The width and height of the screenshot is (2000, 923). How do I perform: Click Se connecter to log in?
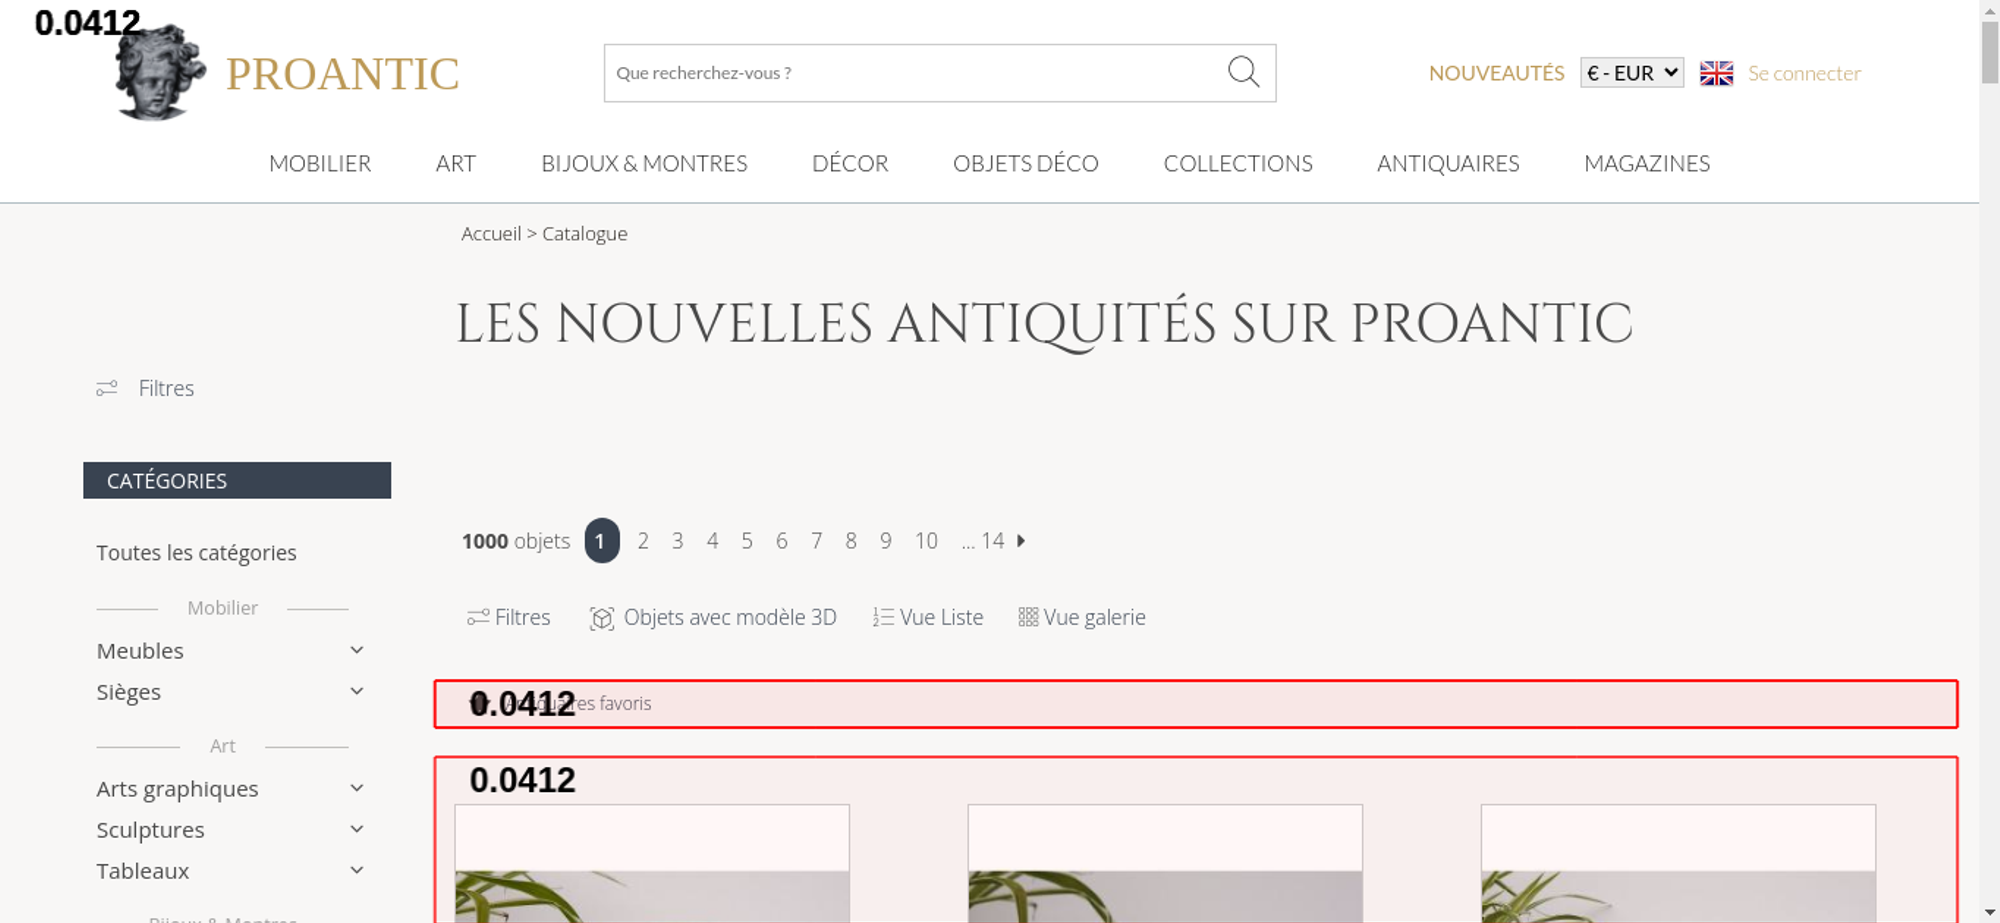click(1804, 73)
